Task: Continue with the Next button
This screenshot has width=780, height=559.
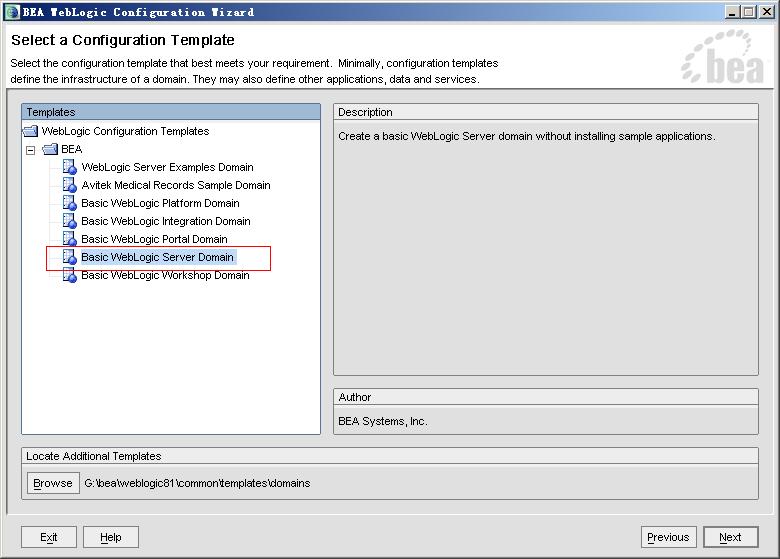Action: [x=730, y=537]
